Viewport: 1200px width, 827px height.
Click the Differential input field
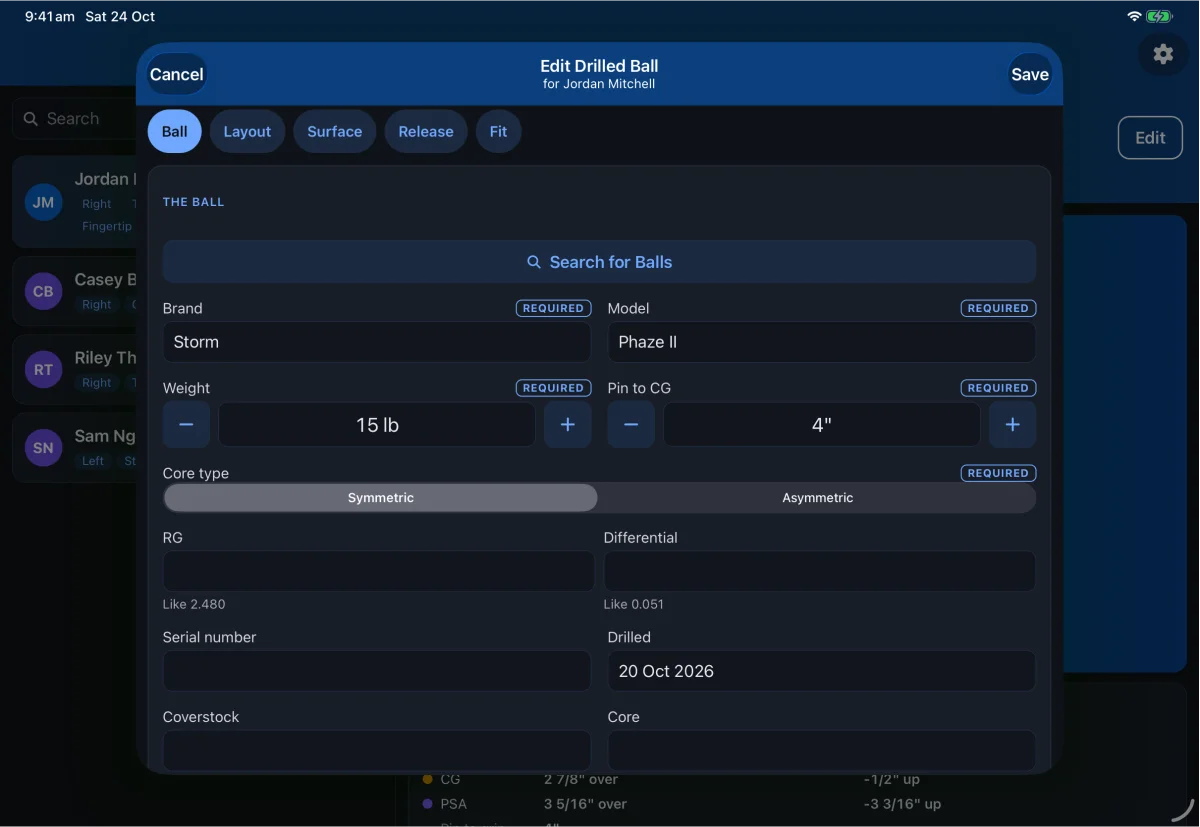(x=820, y=571)
